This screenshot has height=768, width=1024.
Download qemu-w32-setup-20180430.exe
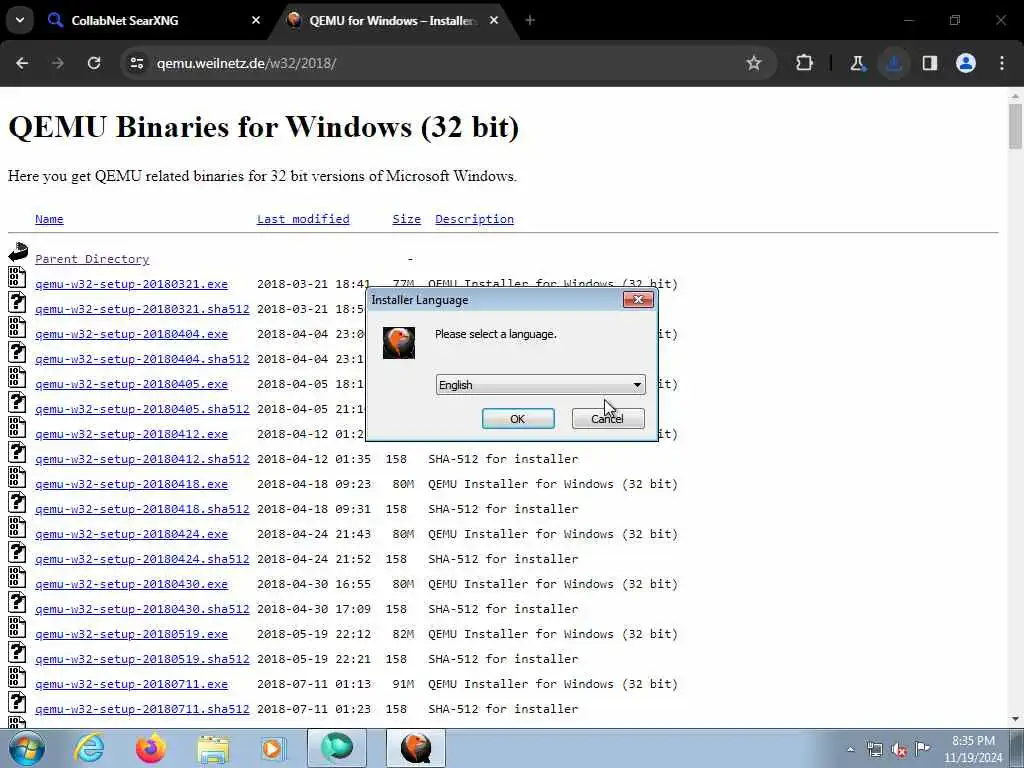(131, 584)
